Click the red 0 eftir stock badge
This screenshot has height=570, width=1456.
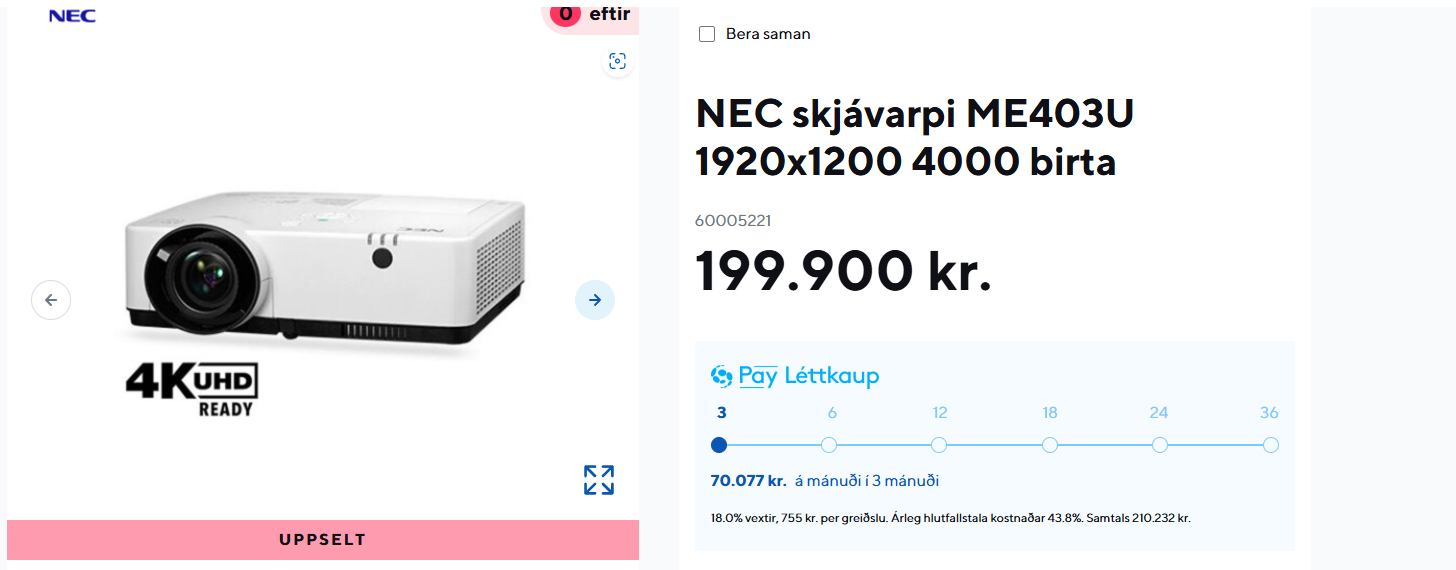[590, 15]
